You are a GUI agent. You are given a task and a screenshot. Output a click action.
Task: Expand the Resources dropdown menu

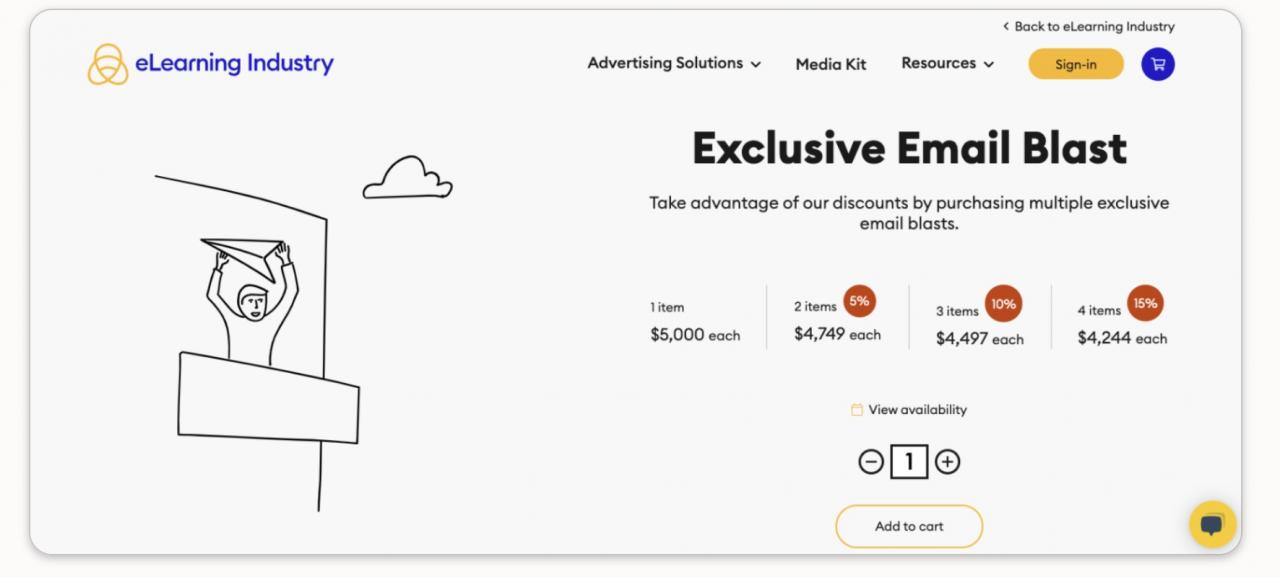pyautogui.click(x=947, y=64)
